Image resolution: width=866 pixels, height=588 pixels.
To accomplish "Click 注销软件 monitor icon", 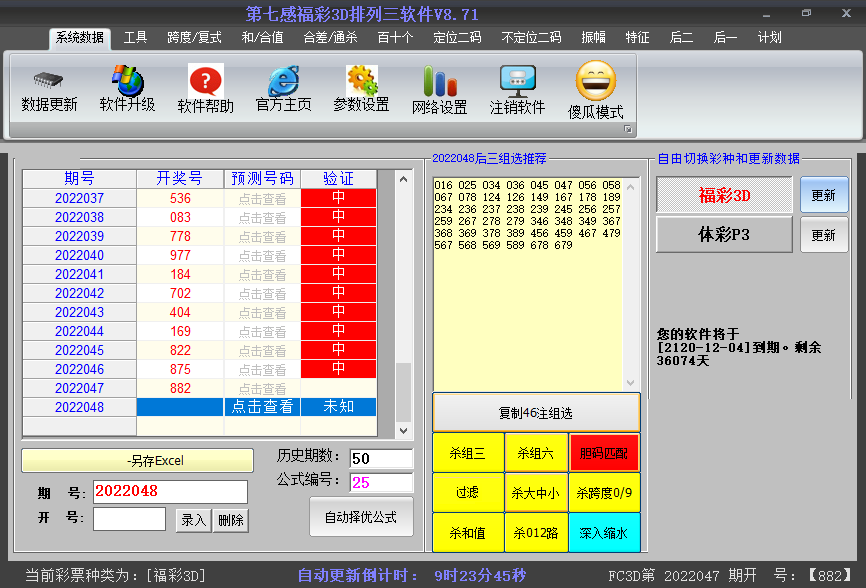I will click(x=518, y=81).
